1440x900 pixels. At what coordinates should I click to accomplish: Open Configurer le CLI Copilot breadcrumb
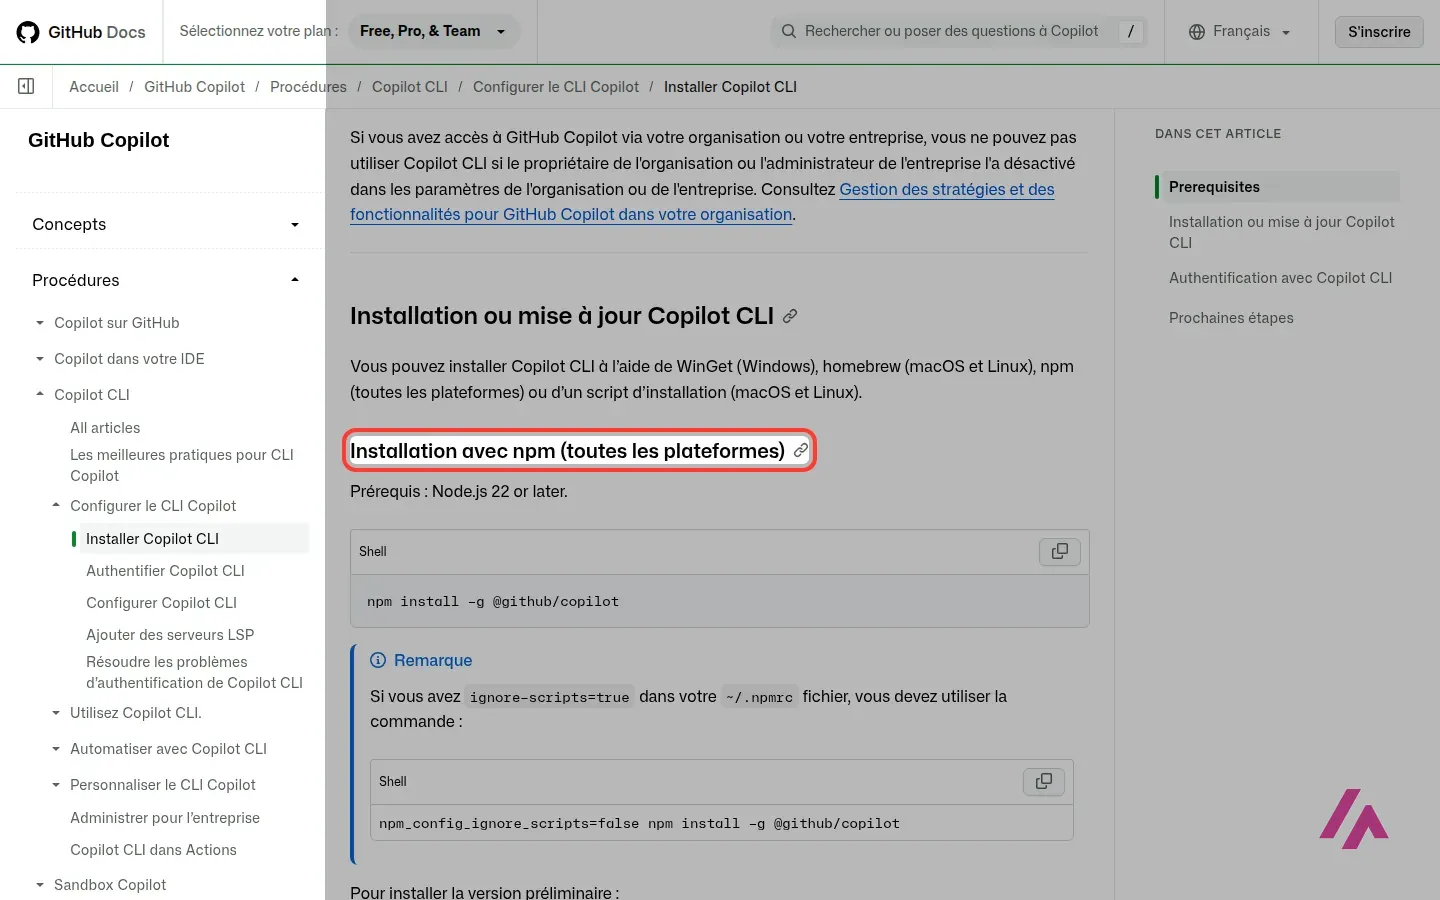[556, 87]
